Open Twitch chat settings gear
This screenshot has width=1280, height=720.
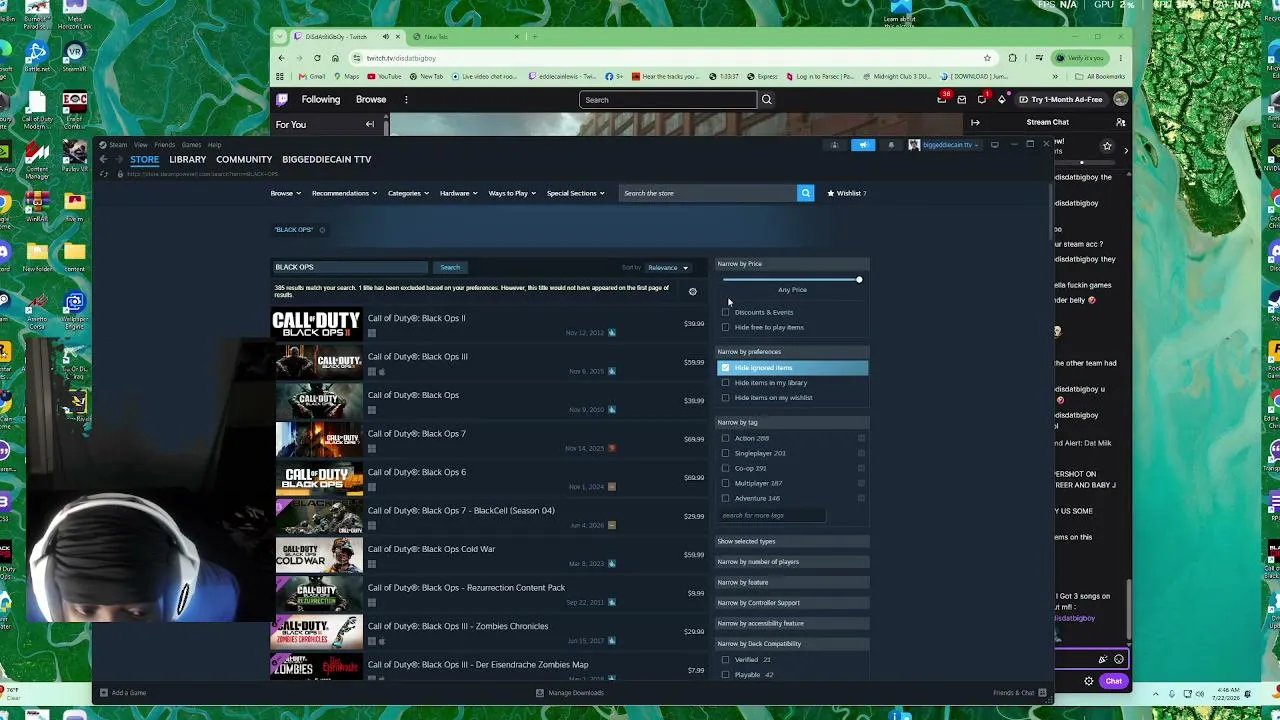tap(1089, 681)
